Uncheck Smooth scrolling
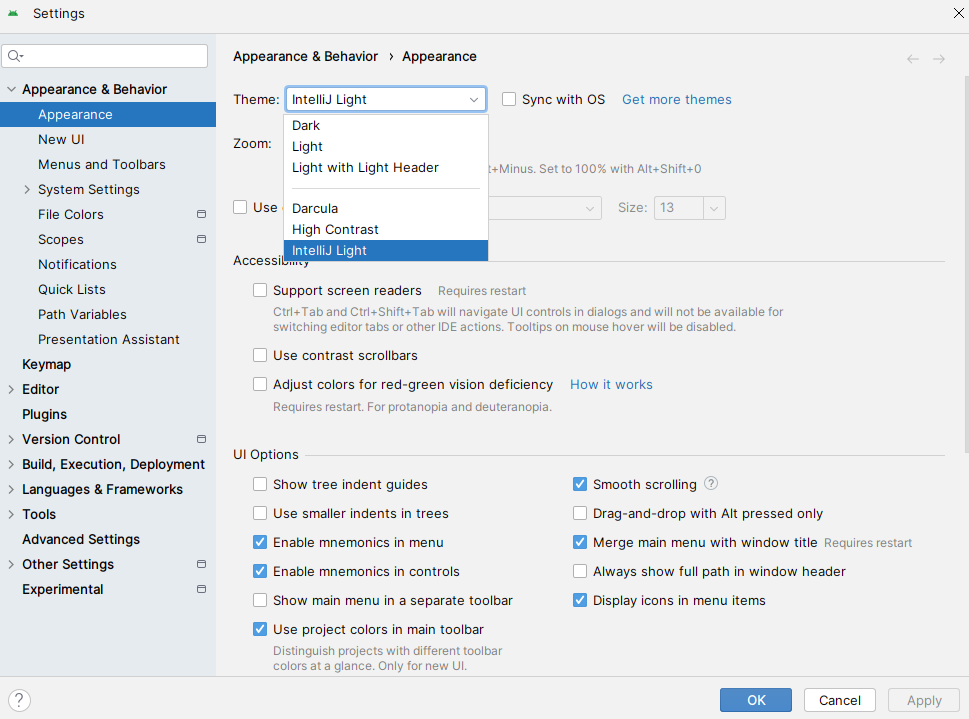Screen dimensions: 969x719 580,484
